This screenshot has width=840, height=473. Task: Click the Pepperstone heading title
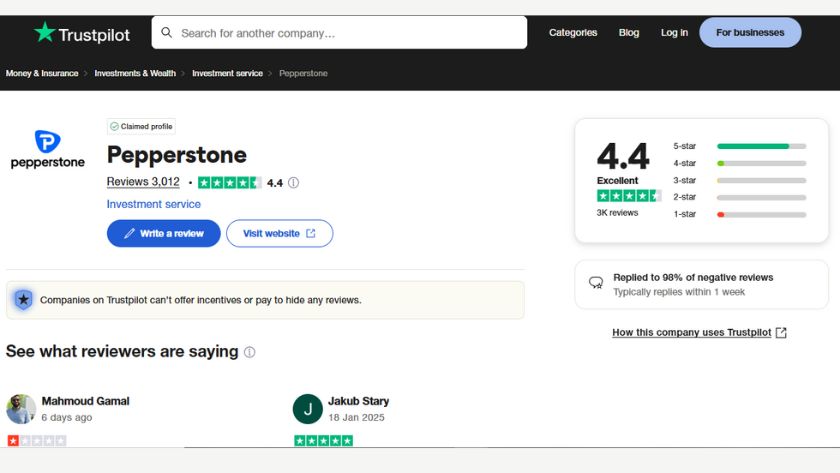(x=177, y=155)
